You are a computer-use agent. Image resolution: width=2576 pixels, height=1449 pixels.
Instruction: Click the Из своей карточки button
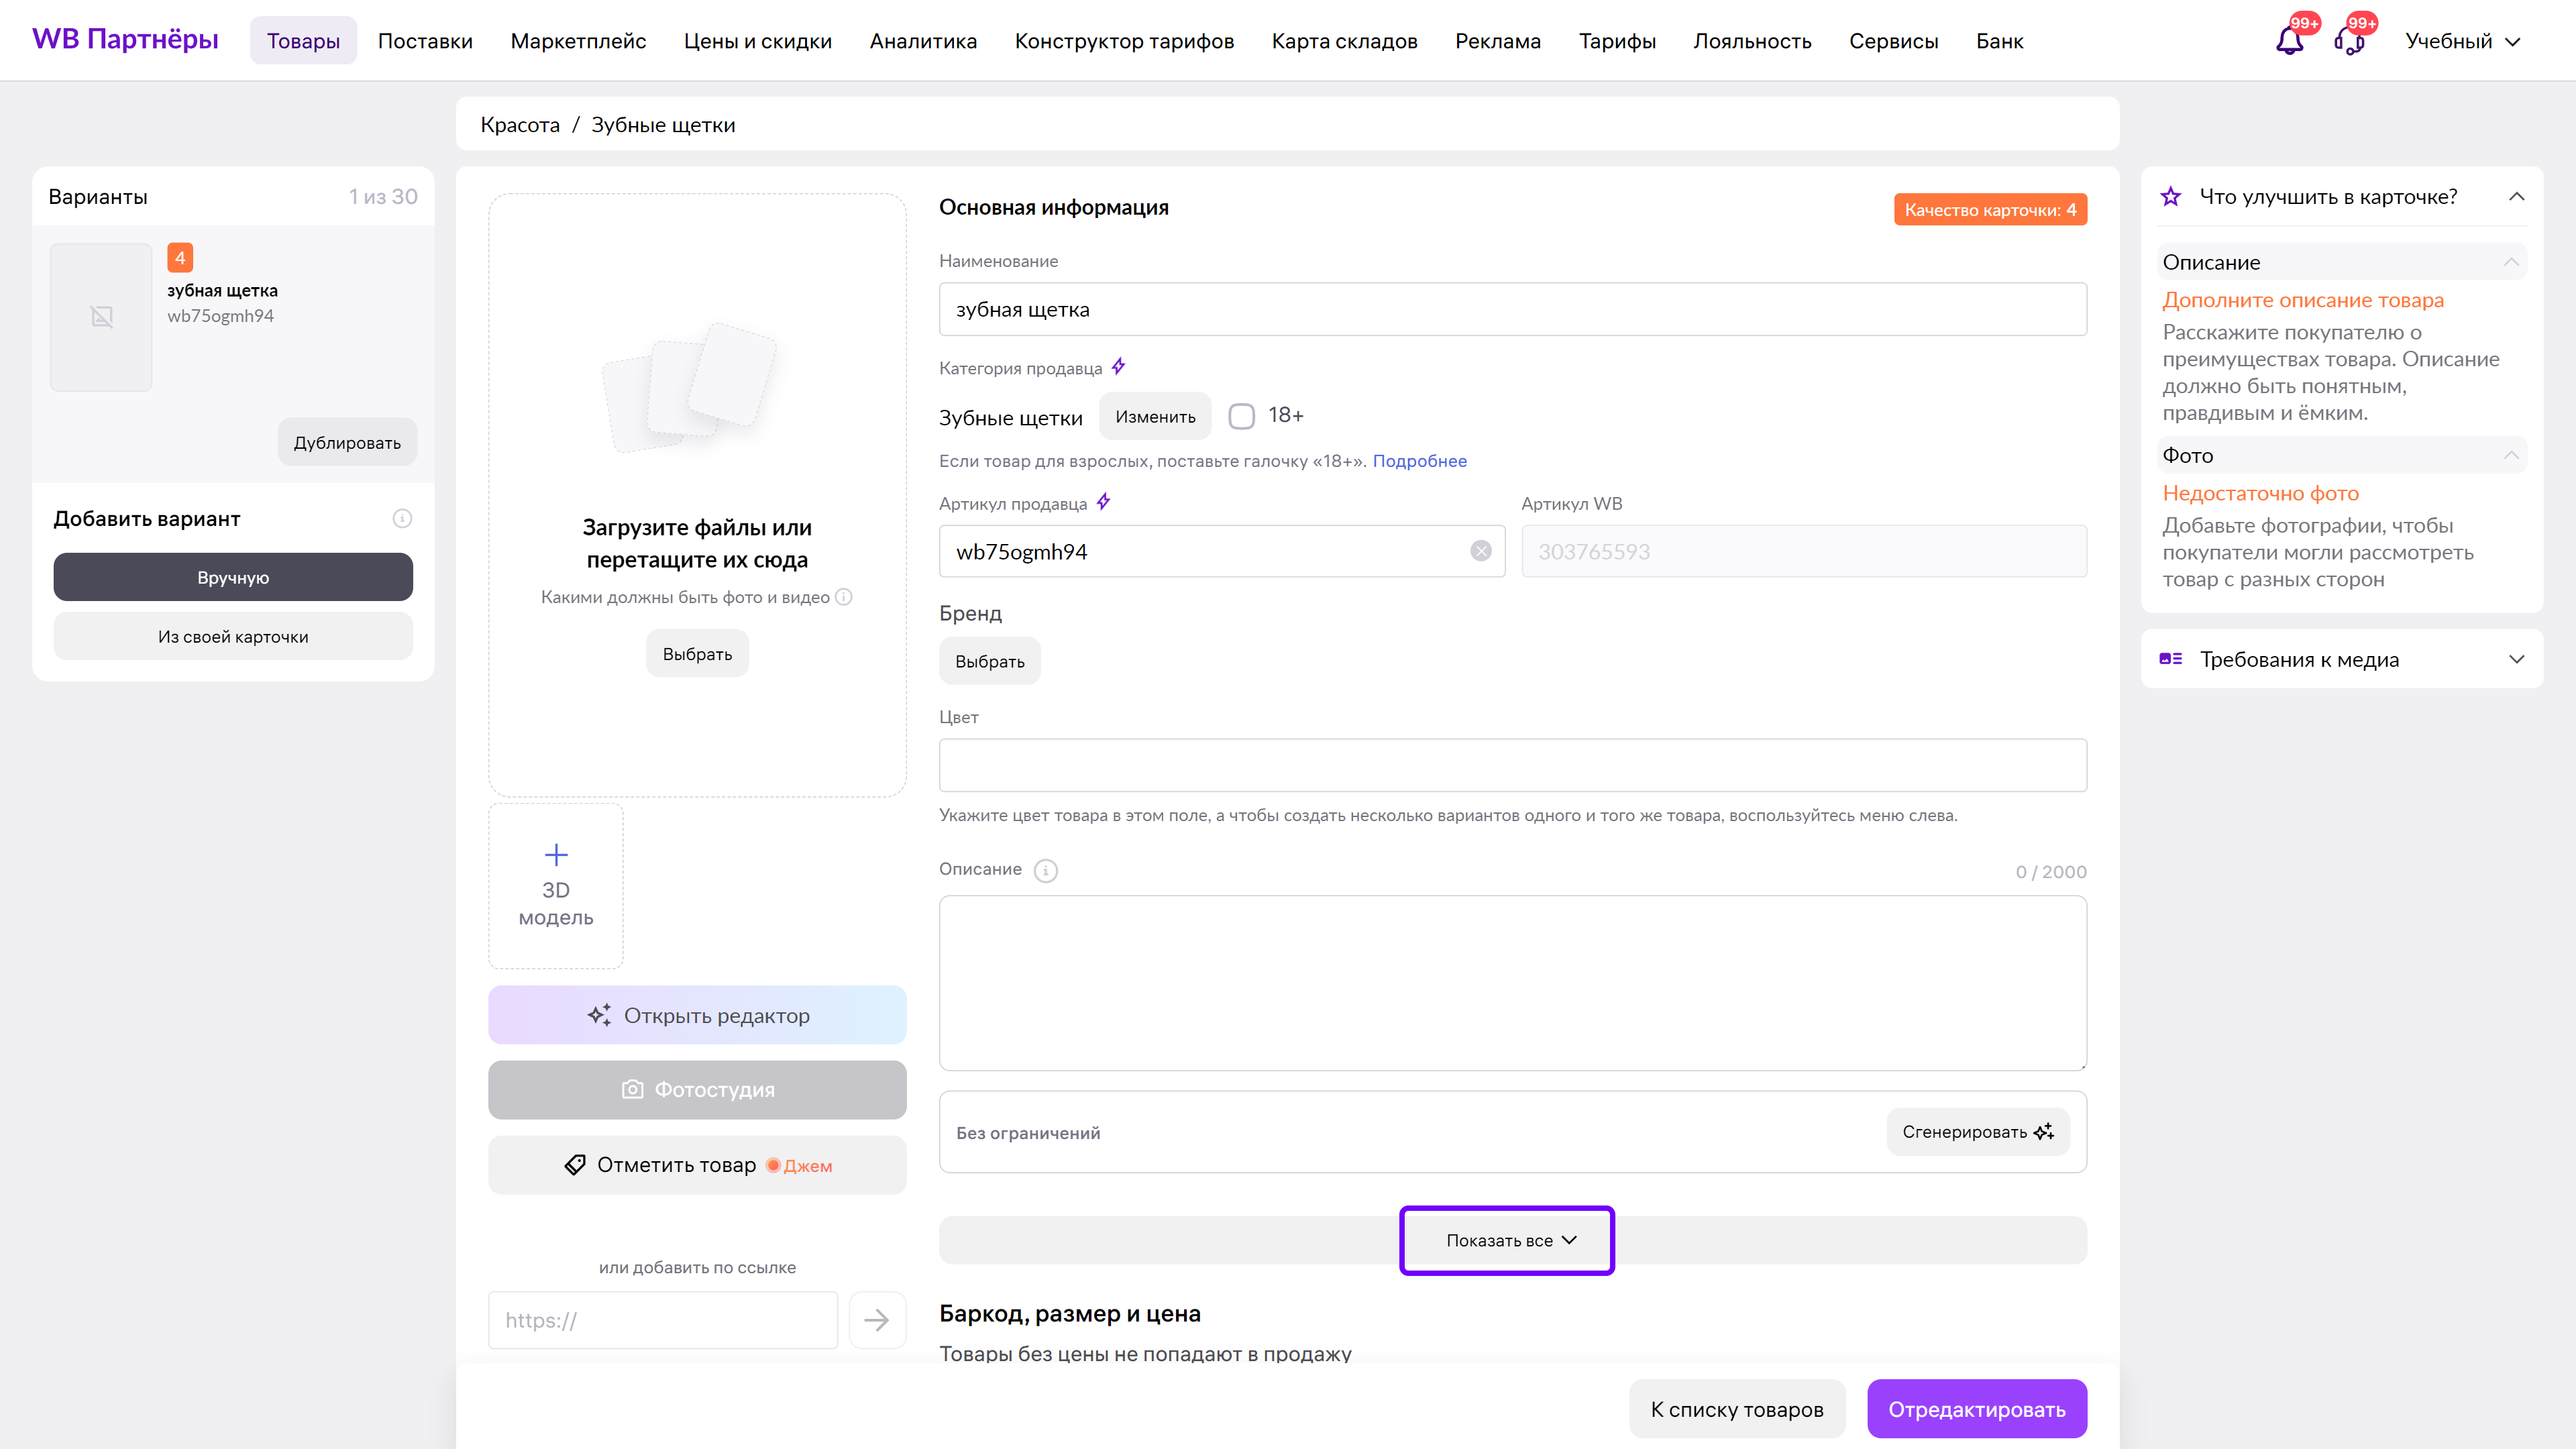coord(233,636)
